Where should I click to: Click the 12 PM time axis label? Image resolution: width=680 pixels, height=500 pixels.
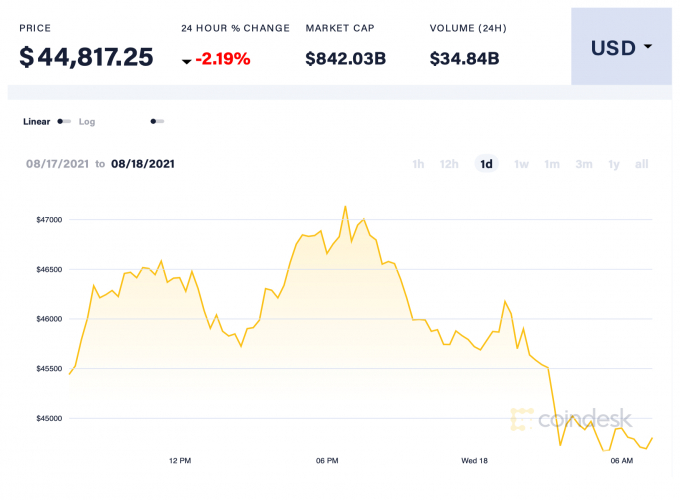point(180,461)
